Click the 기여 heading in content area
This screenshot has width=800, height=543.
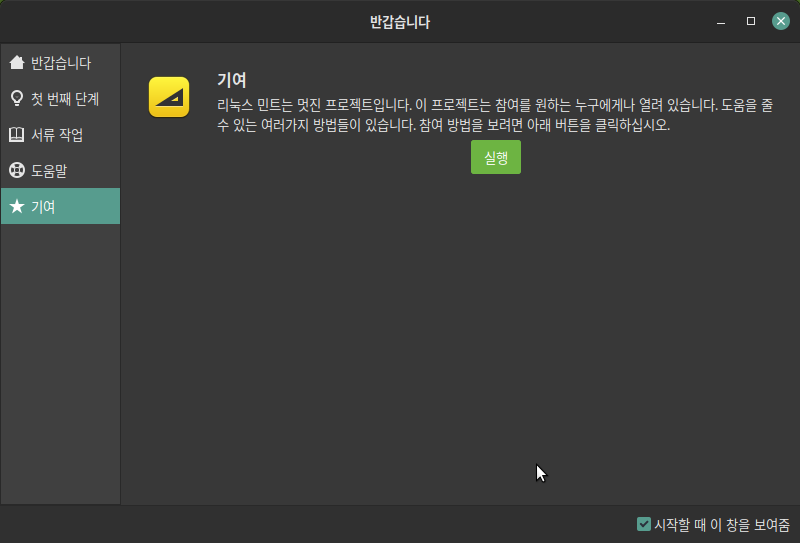tap(232, 80)
